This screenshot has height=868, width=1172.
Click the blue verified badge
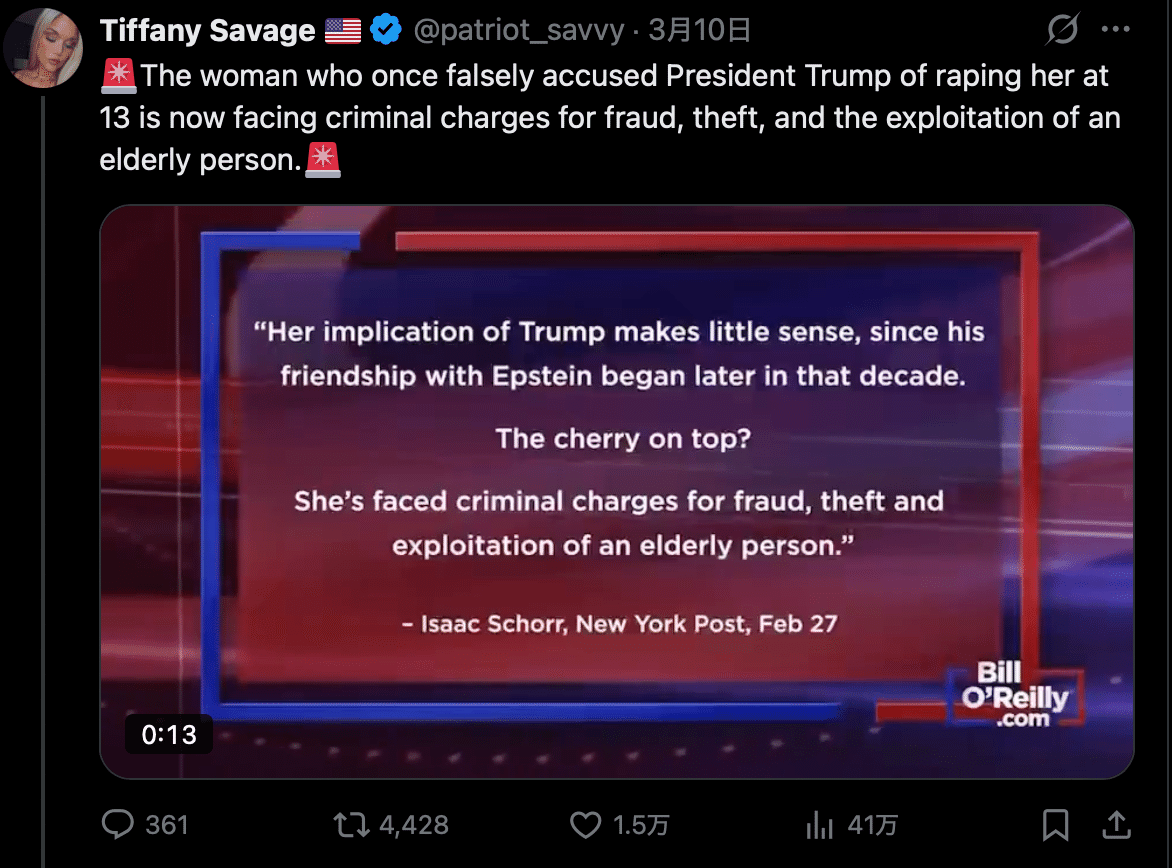(x=385, y=31)
